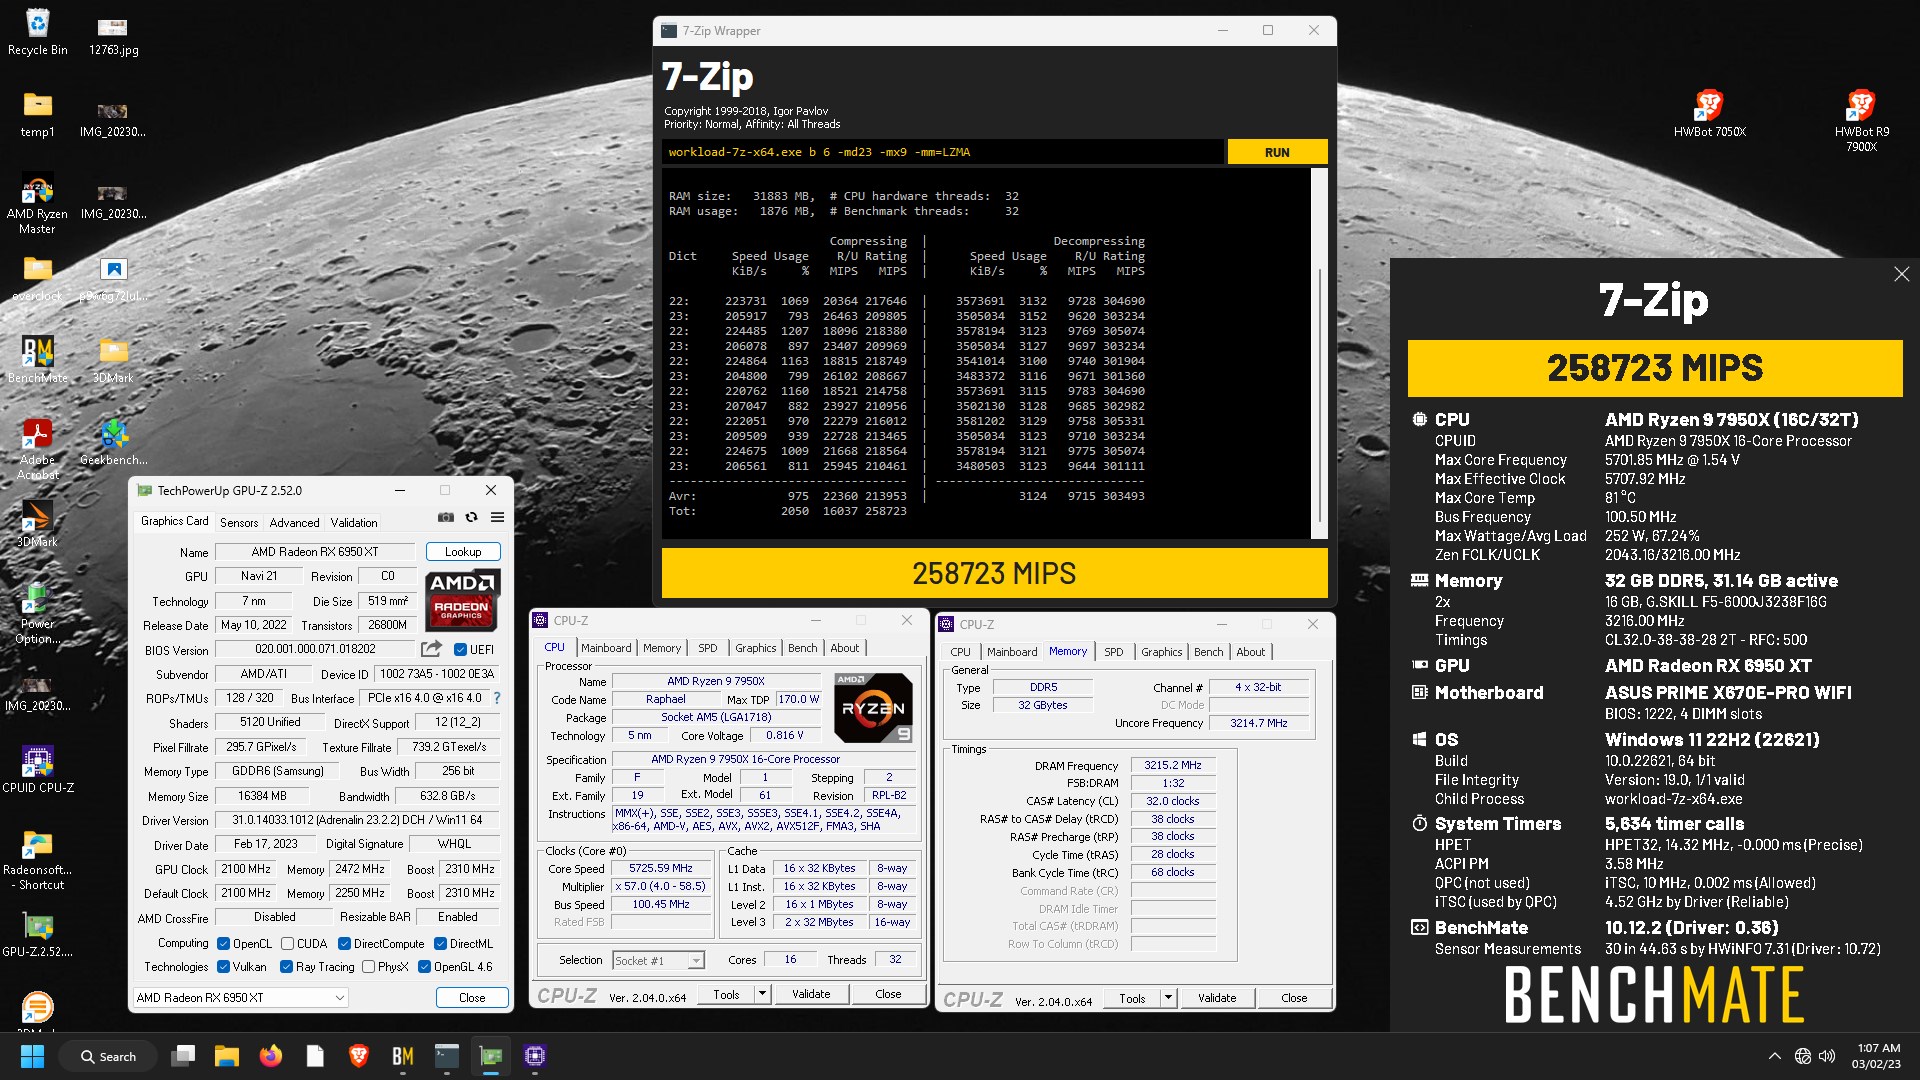Open Graphics tab in right CPU-Z window

coord(1161,652)
